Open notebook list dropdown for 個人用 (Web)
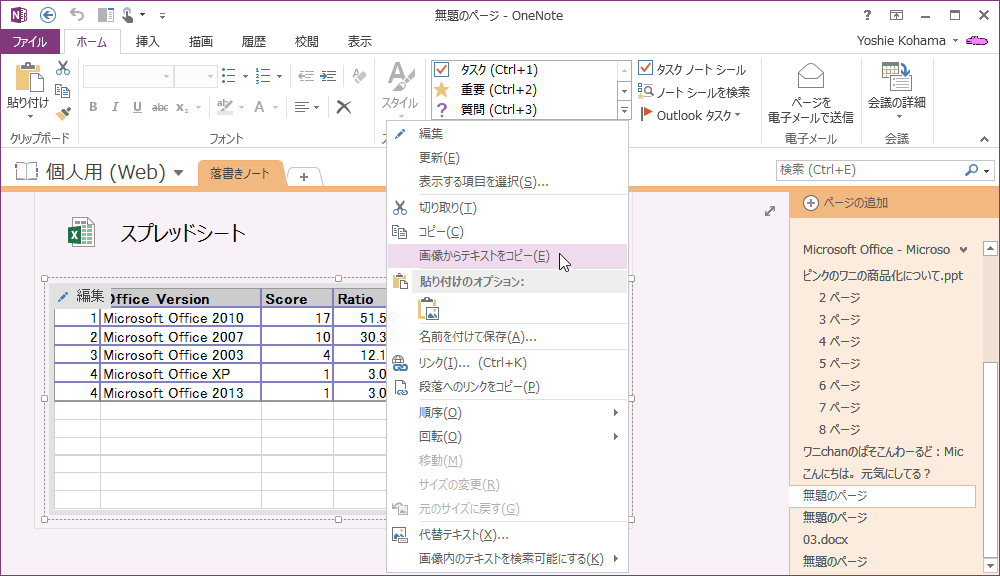The image size is (1000, 576). point(179,172)
